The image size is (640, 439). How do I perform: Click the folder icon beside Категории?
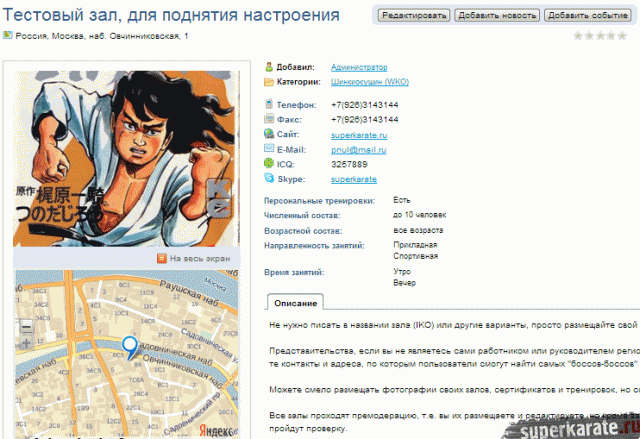click(269, 82)
